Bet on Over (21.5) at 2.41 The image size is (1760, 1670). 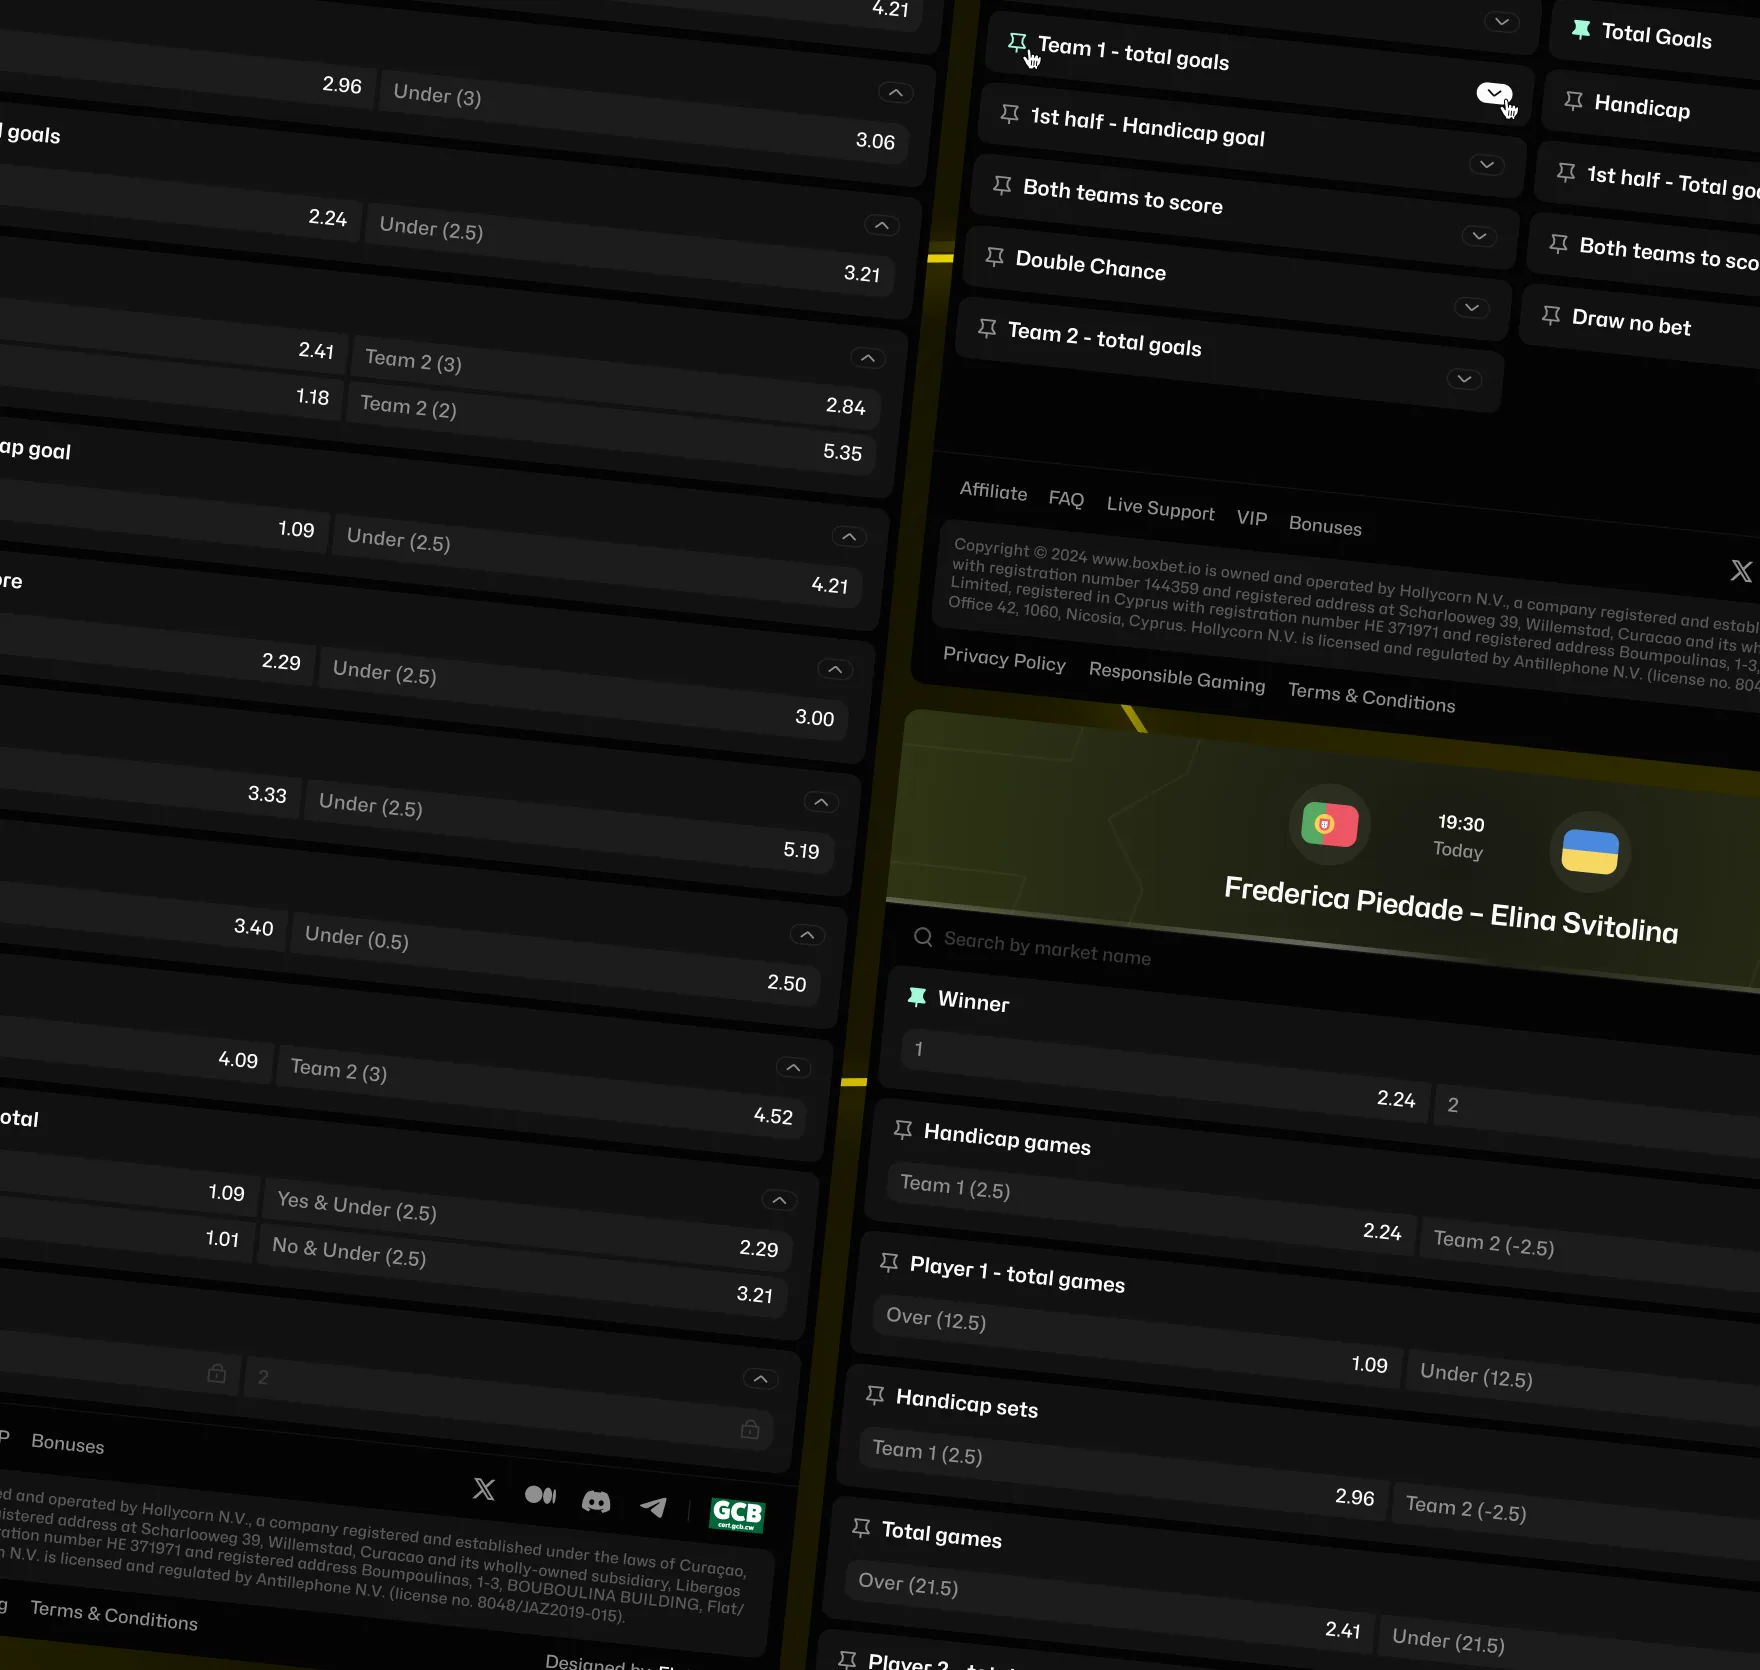pyautogui.click(x=1109, y=1606)
